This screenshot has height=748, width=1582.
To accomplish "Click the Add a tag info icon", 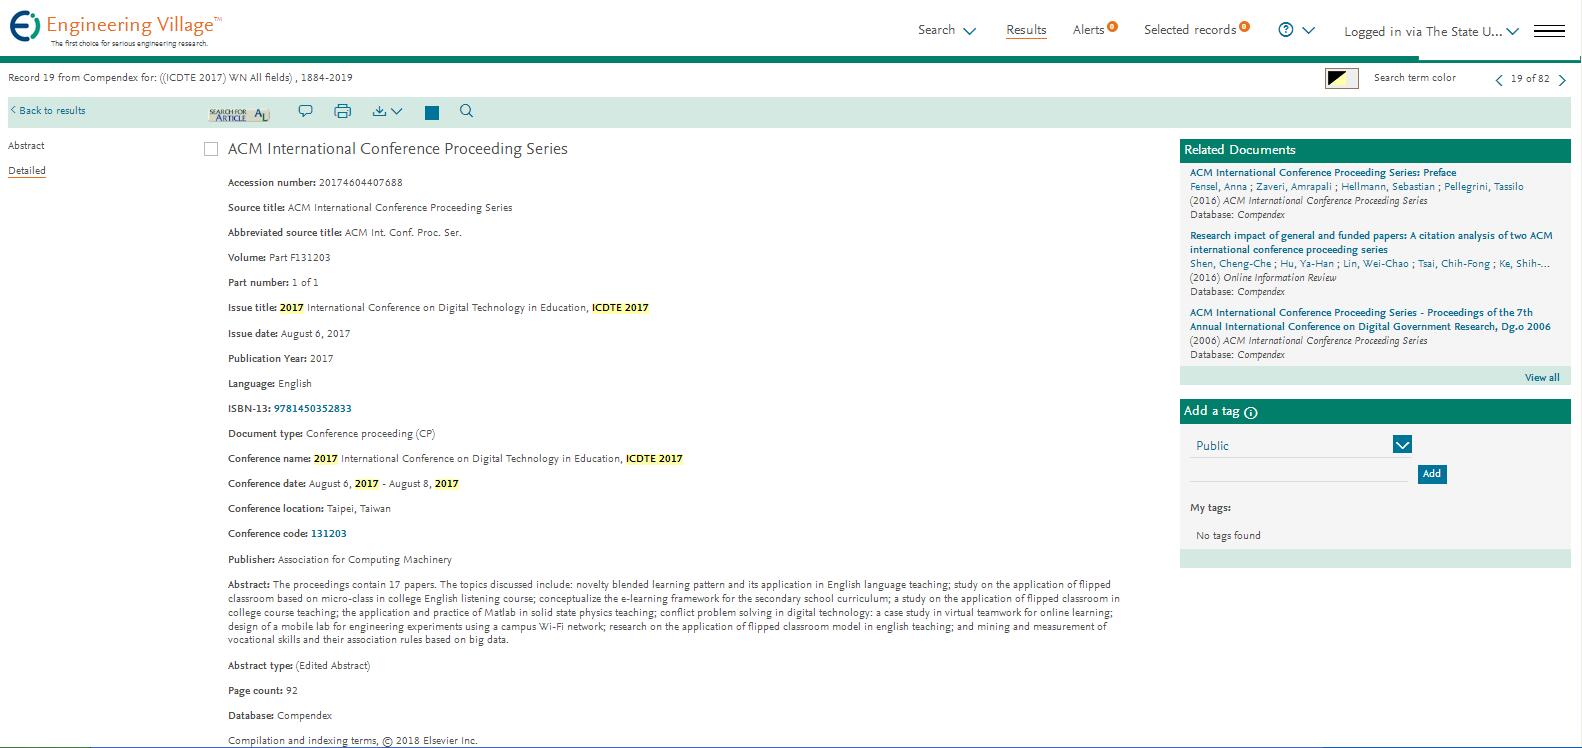I will tap(1251, 412).
